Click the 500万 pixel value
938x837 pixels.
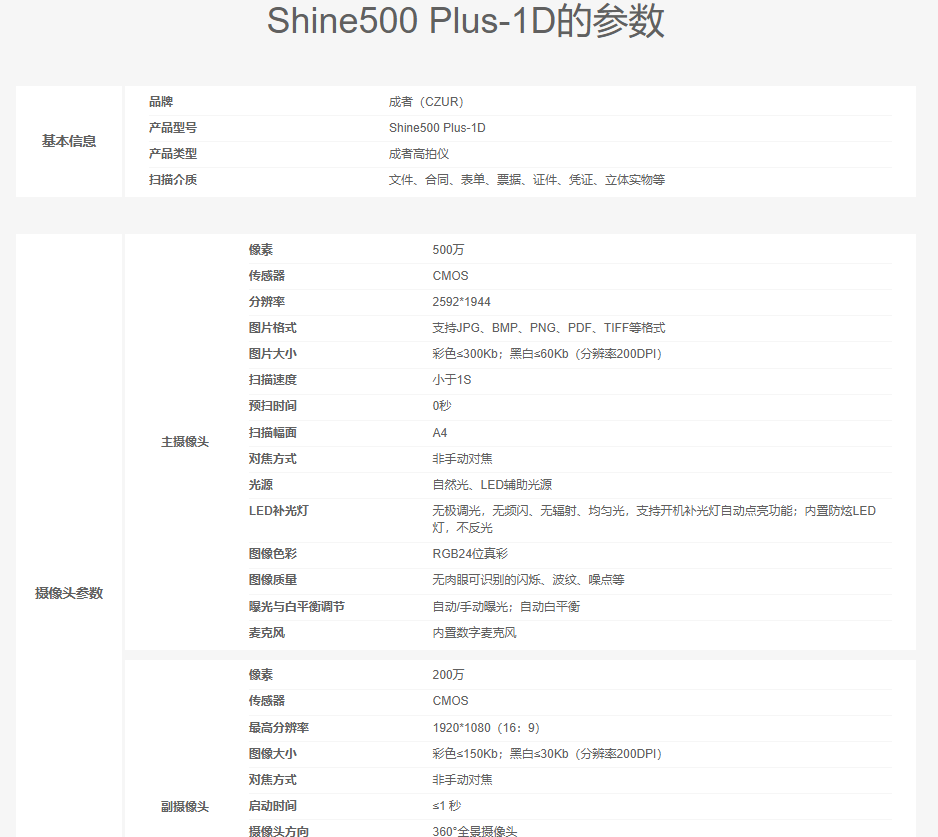(448, 249)
